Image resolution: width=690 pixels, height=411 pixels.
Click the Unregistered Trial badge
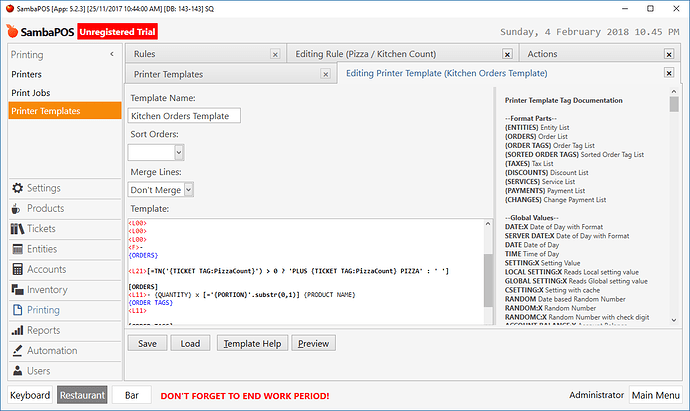[x=117, y=32]
